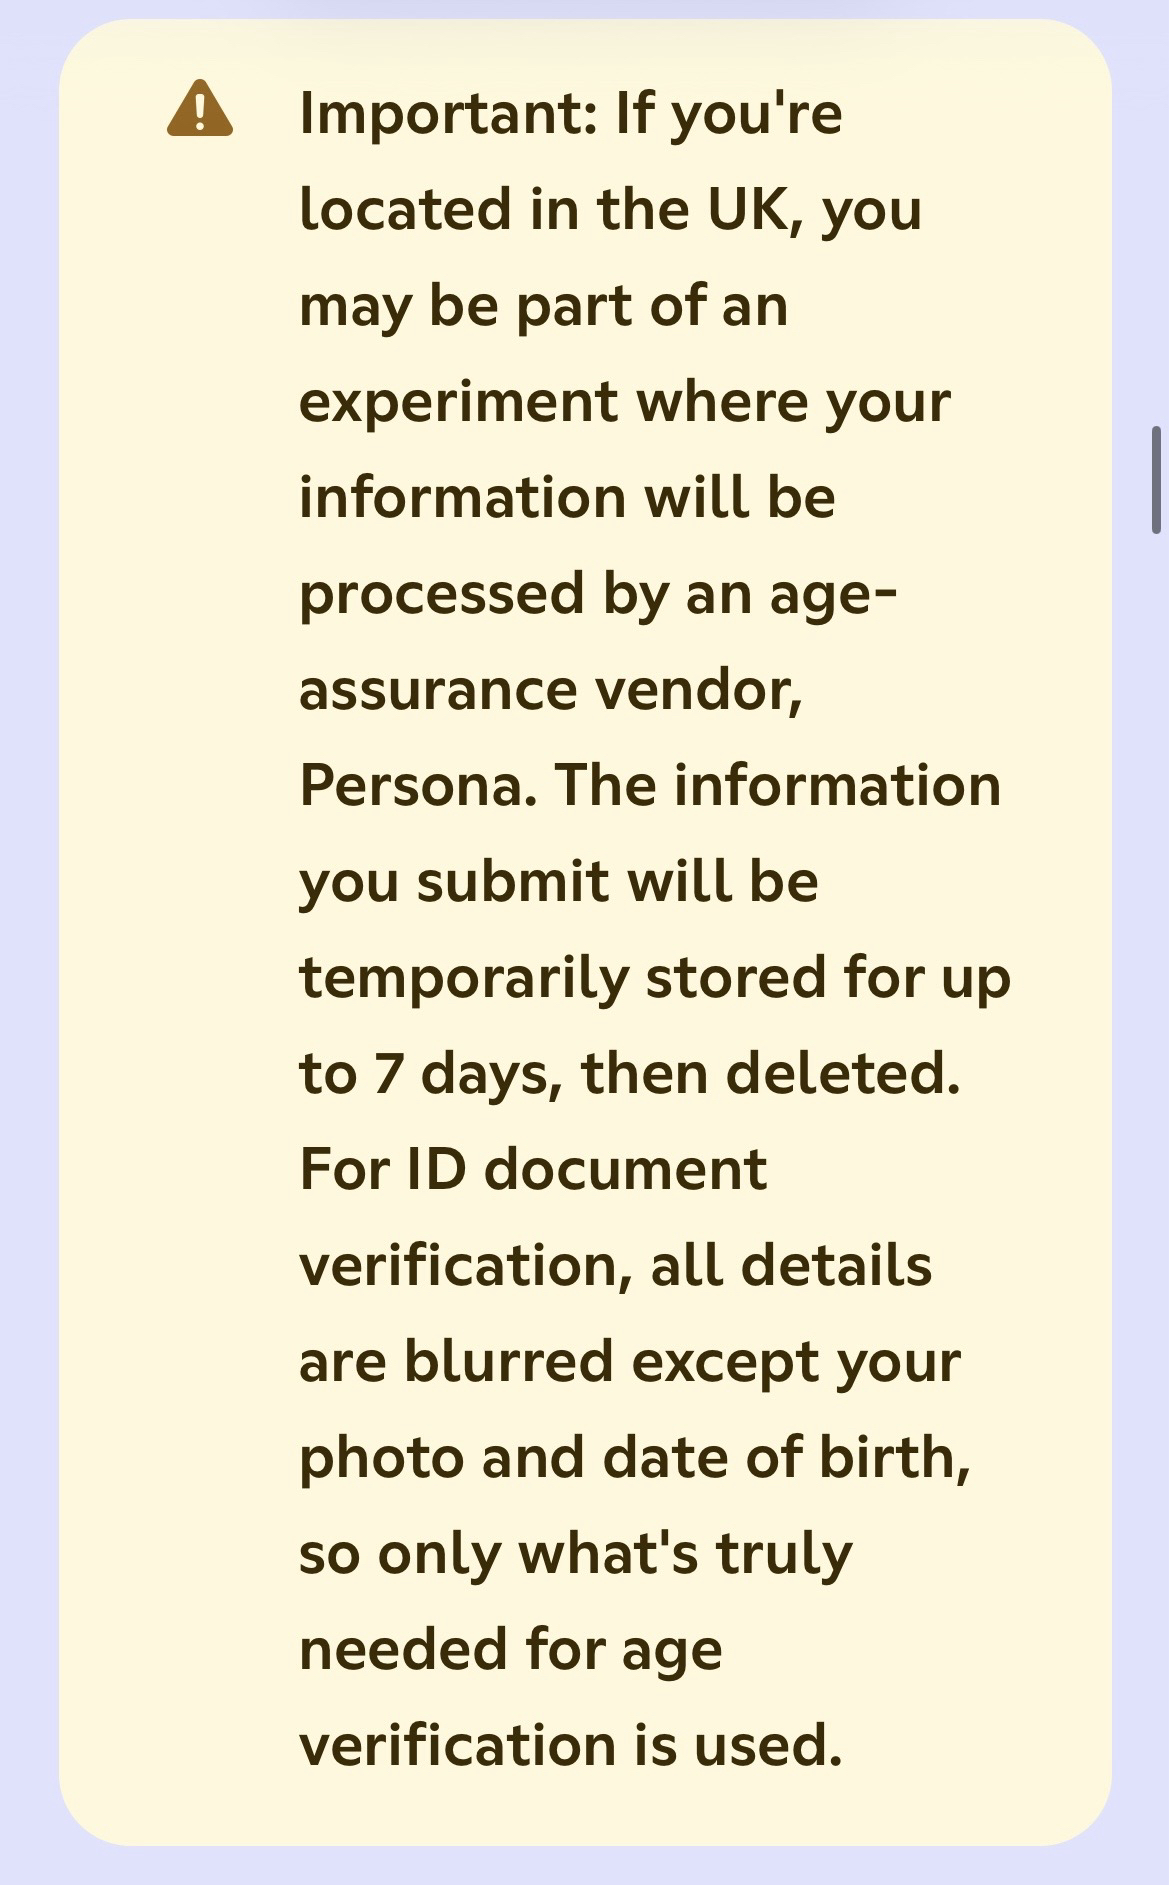
Task: Click the line "For ID document"
Action: coord(533,1169)
